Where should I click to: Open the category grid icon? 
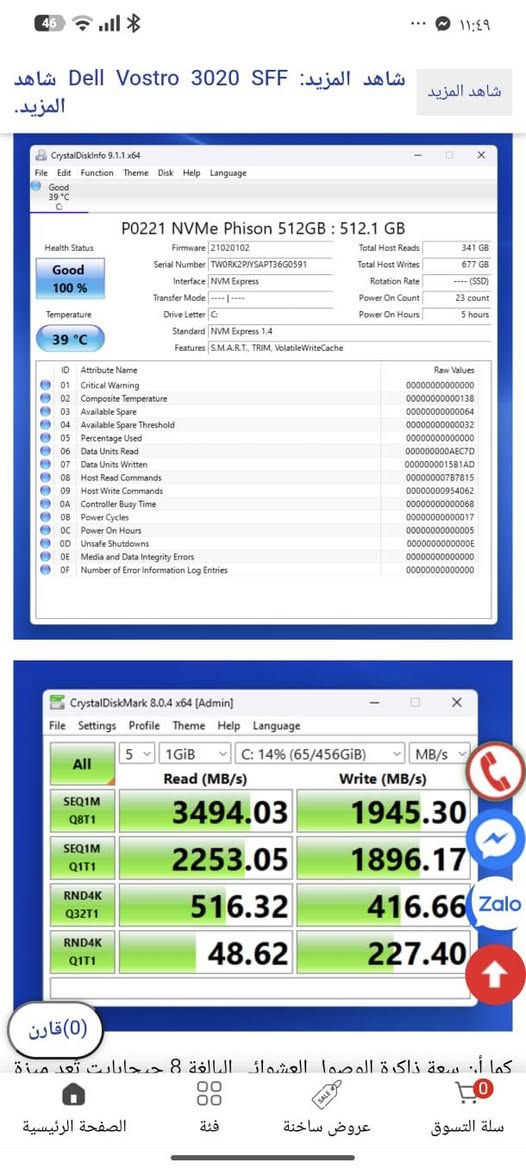click(209, 1094)
